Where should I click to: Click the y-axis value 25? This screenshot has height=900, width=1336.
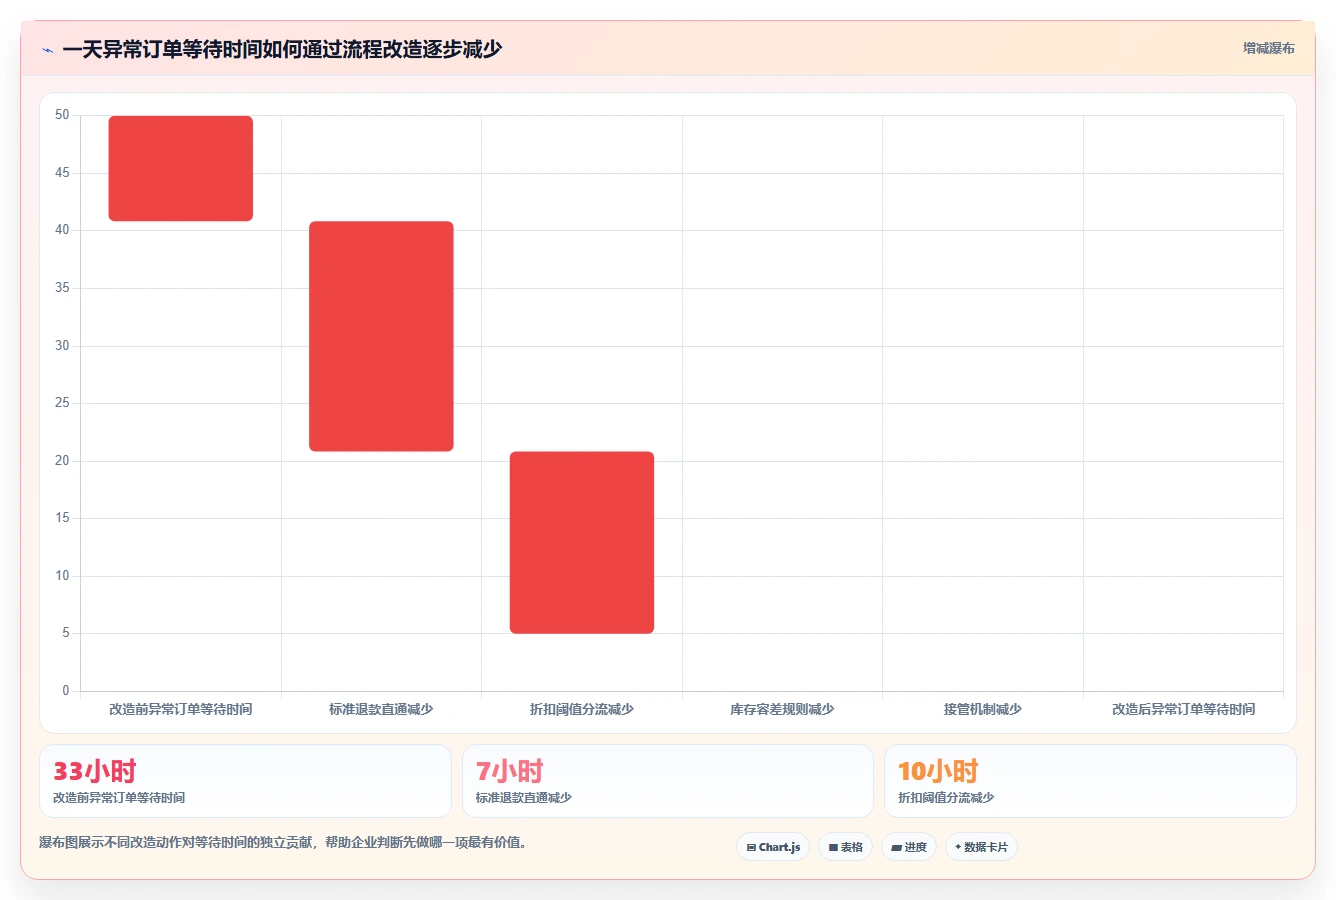tap(62, 403)
